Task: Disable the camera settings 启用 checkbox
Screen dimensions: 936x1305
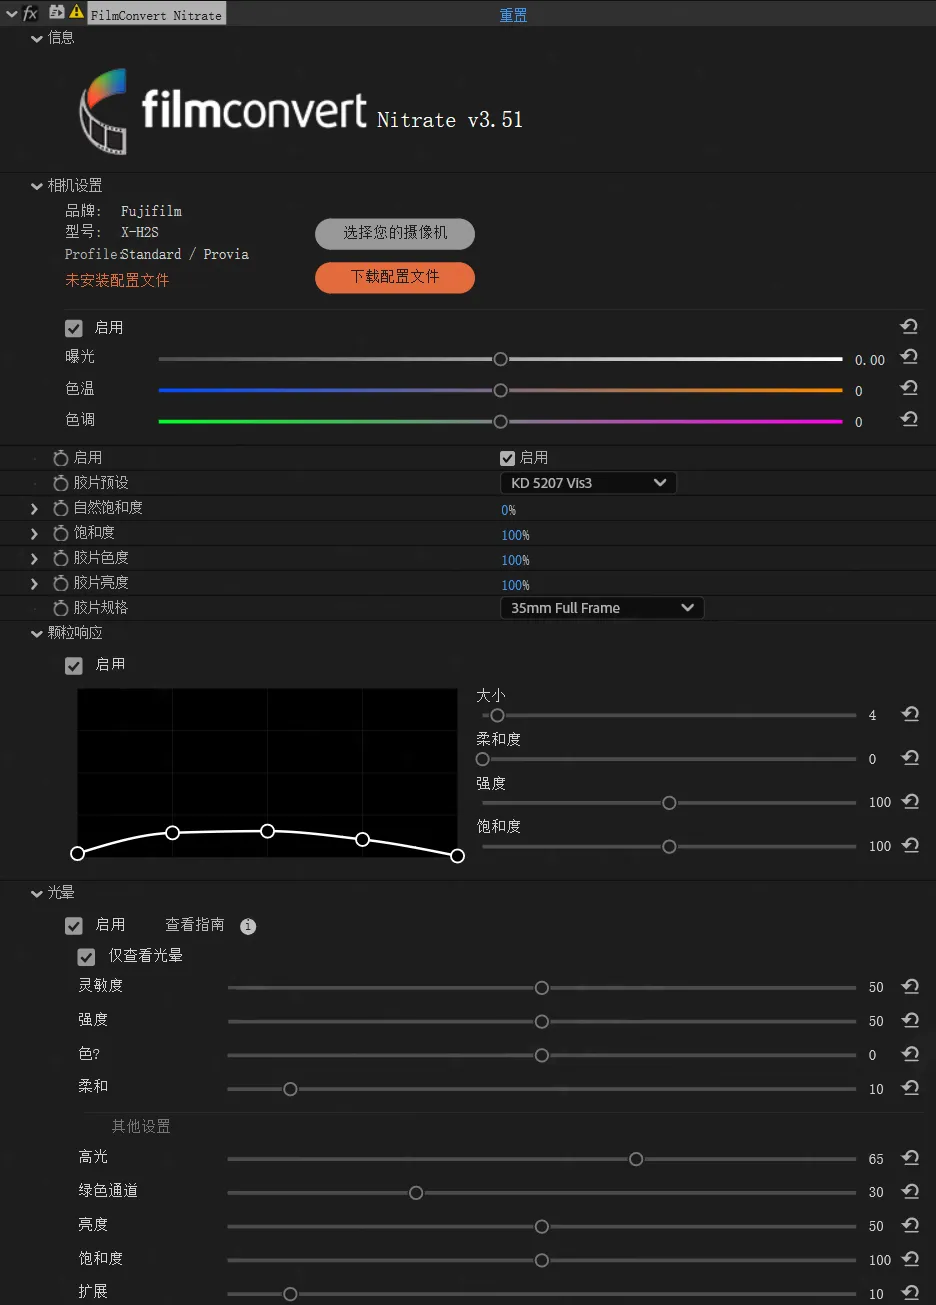Action: coord(74,328)
